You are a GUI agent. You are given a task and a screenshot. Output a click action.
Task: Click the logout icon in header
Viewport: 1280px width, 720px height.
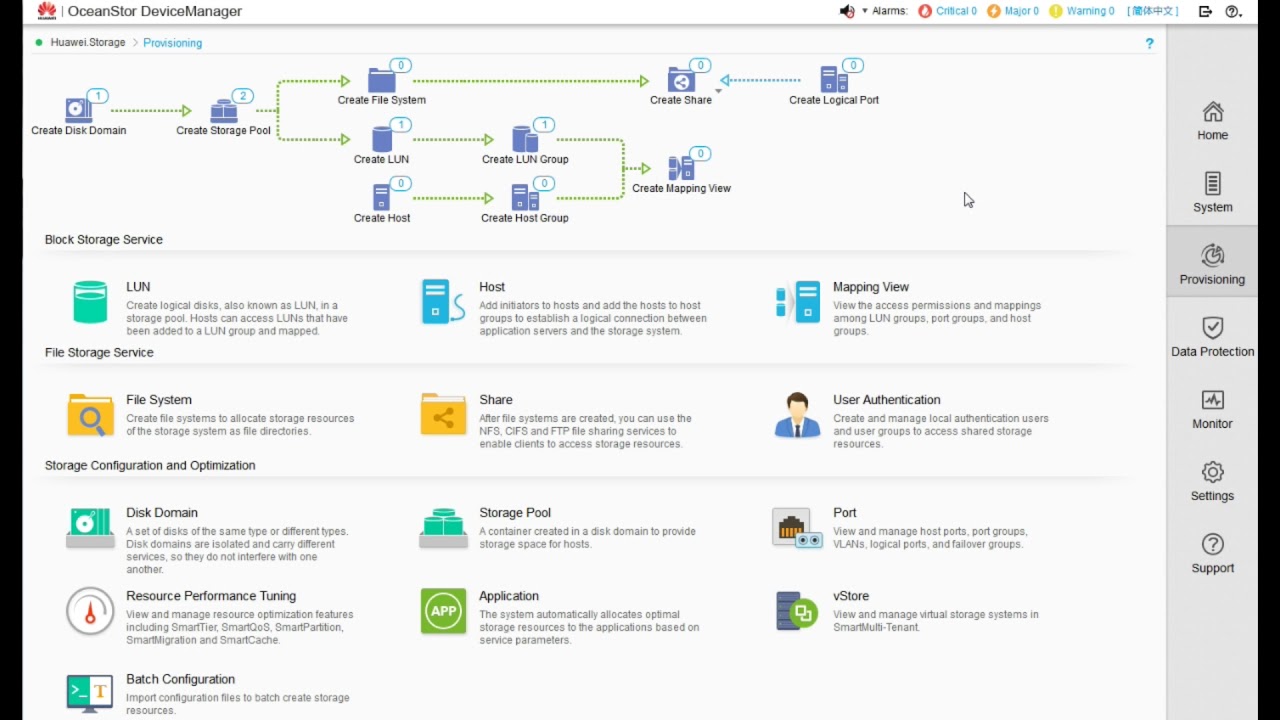[x=1205, y=11]
